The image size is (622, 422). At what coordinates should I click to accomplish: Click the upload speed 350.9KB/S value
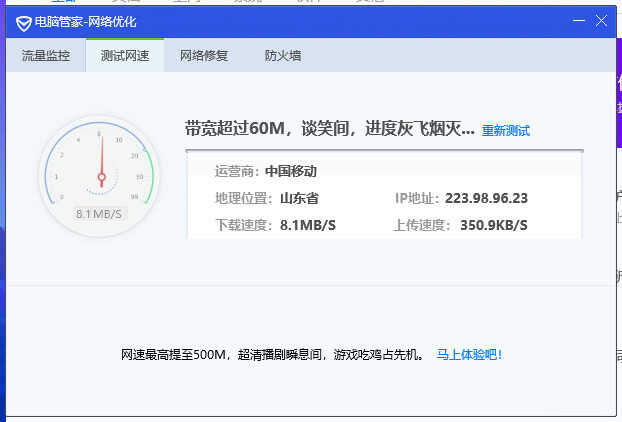click(x=494, y=225)
